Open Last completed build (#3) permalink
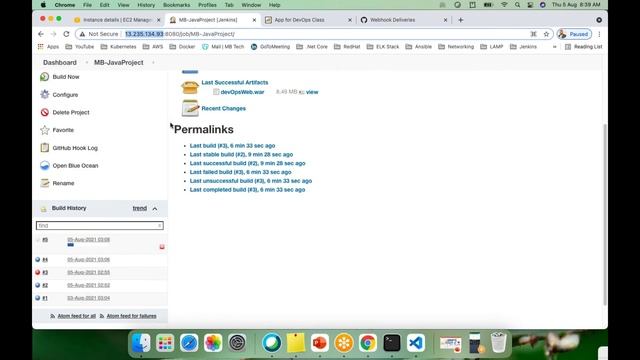640x360 pixels. 247,189
